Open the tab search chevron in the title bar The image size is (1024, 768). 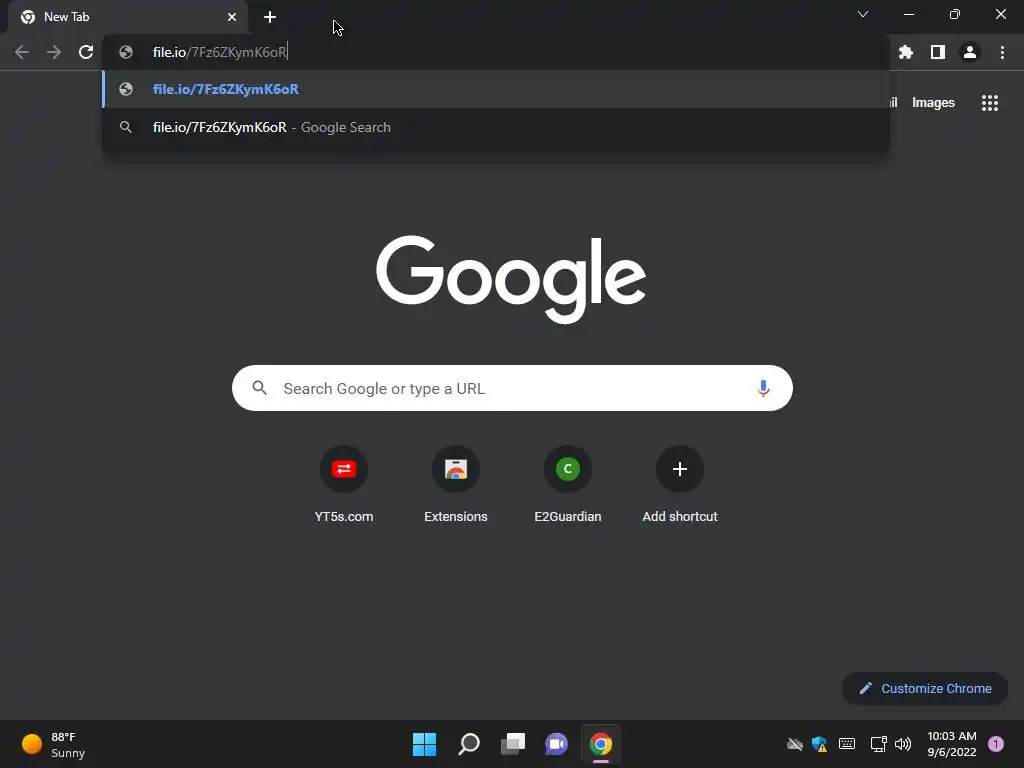(863, 14)
